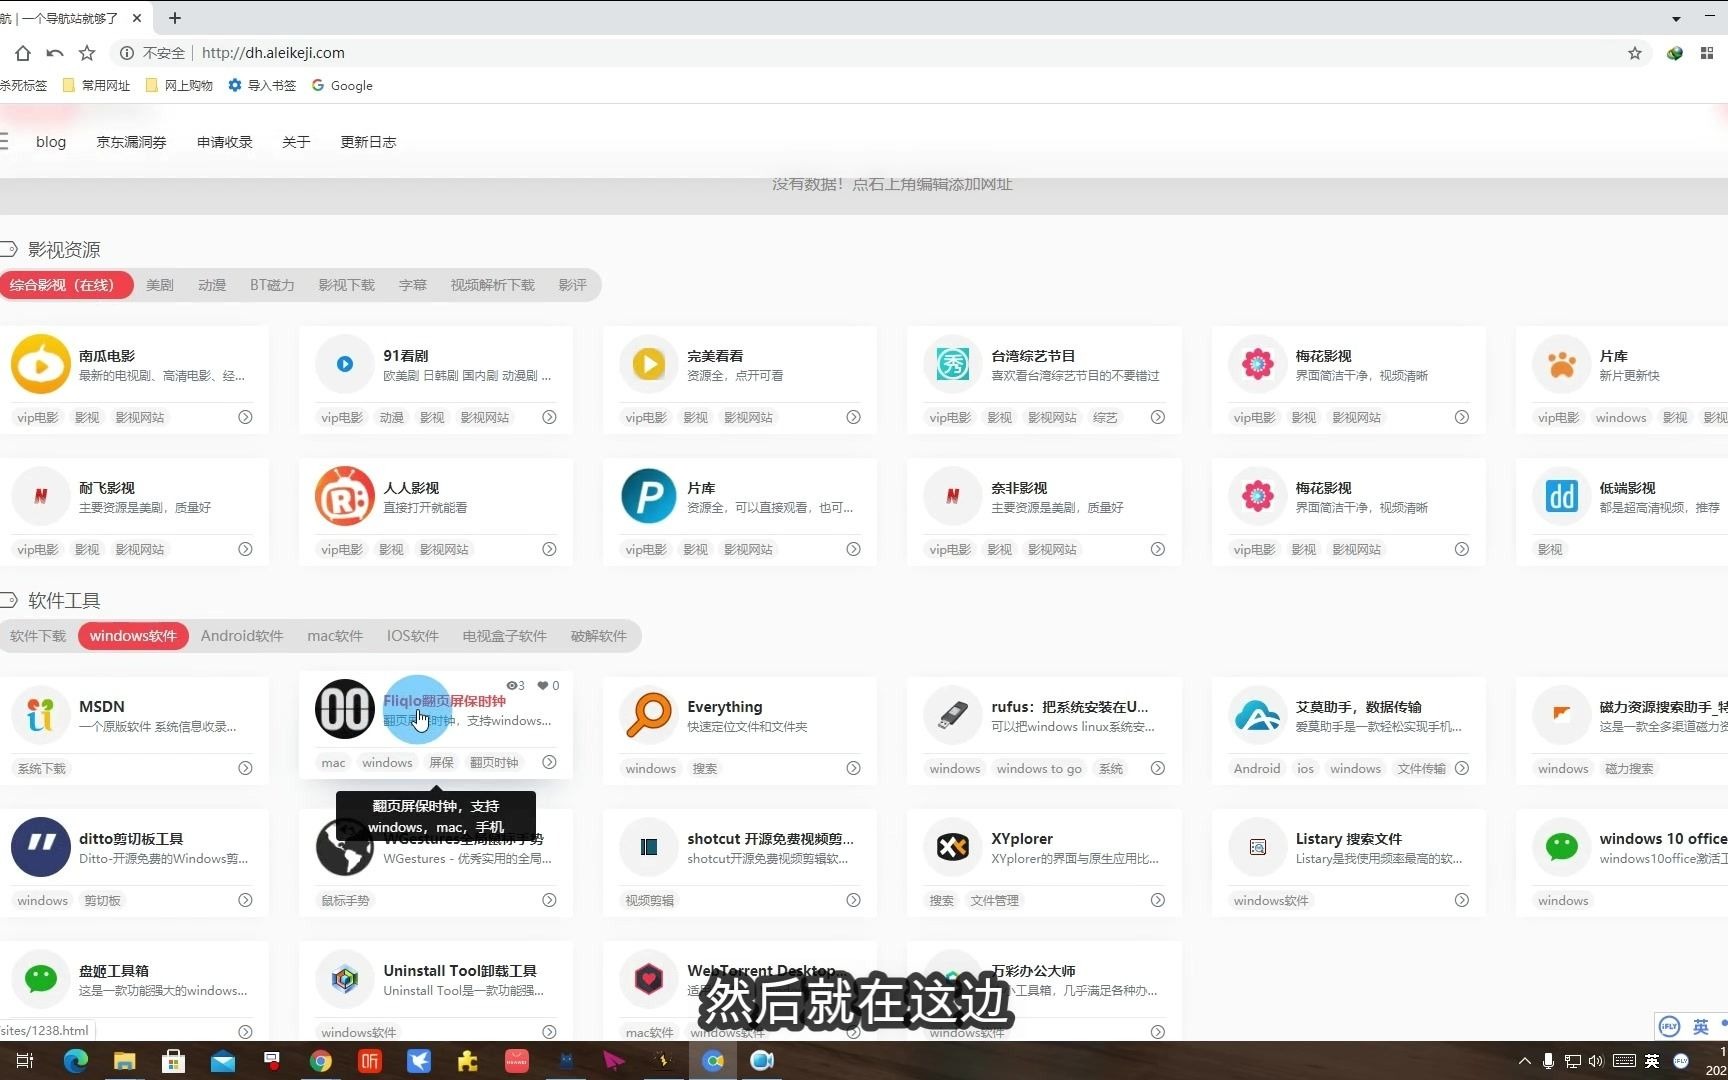1728x1080 pixels.
Task: Open the 台湾综艺节目 icon
Action: point(953,364)
